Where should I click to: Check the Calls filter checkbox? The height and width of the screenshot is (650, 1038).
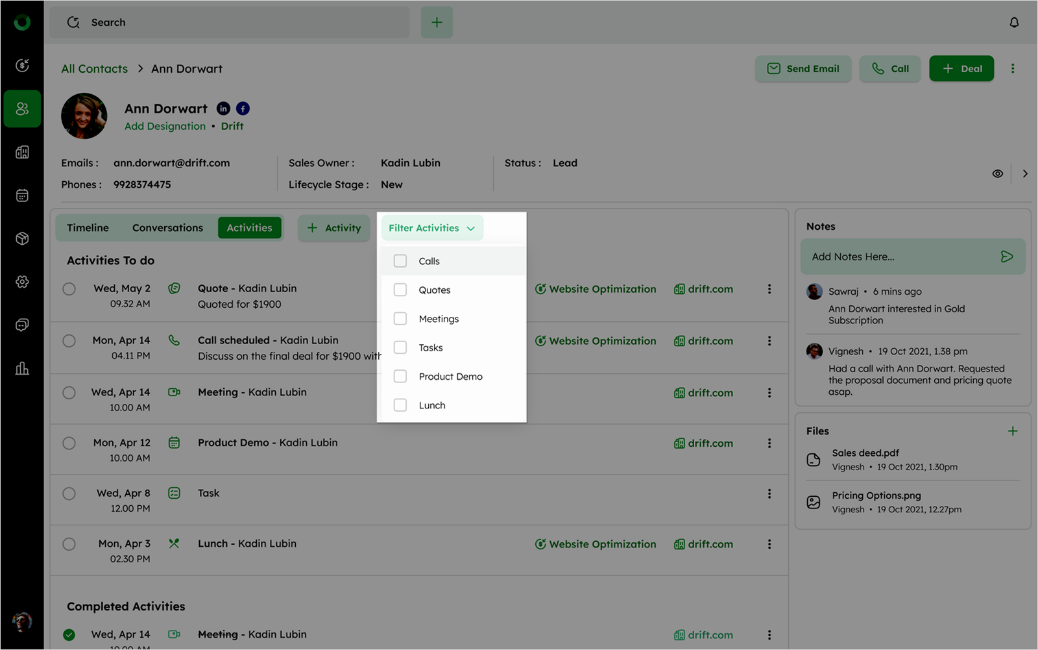pyautogui.click(x=400, y=261)
